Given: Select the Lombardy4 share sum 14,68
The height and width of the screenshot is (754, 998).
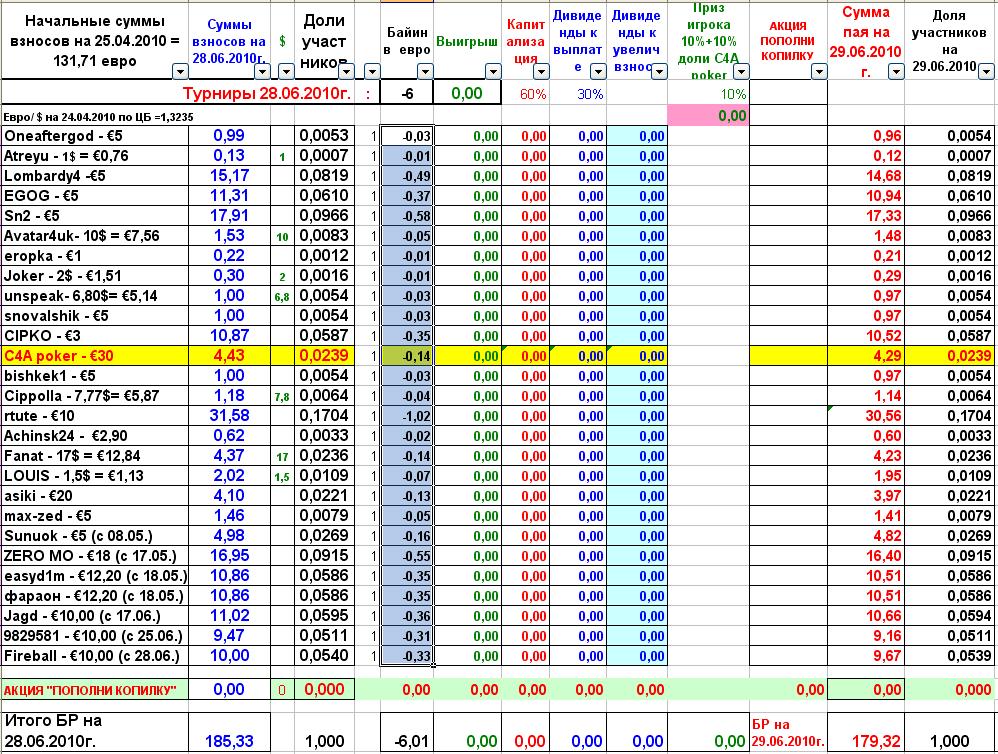Looking at the screenshot, I should [x=866, y=176].
